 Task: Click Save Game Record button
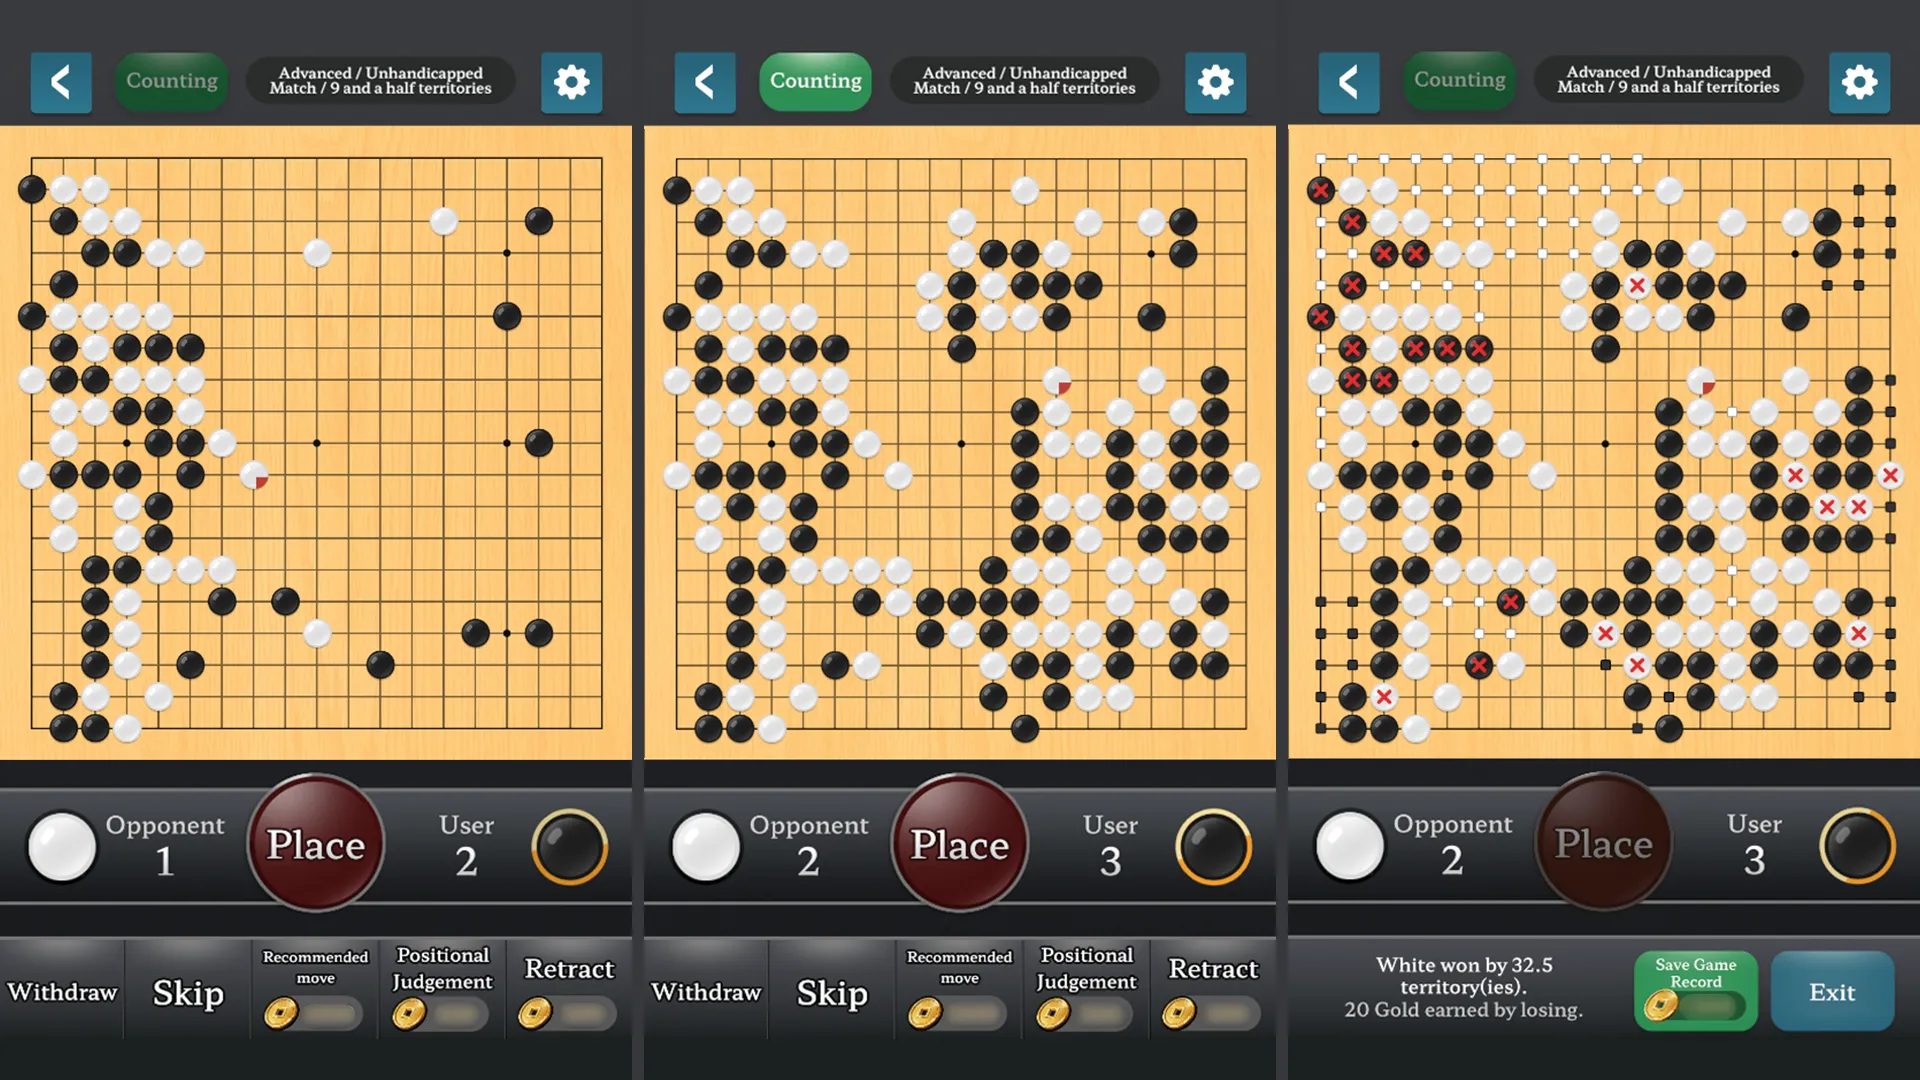tap(1695, 992)
